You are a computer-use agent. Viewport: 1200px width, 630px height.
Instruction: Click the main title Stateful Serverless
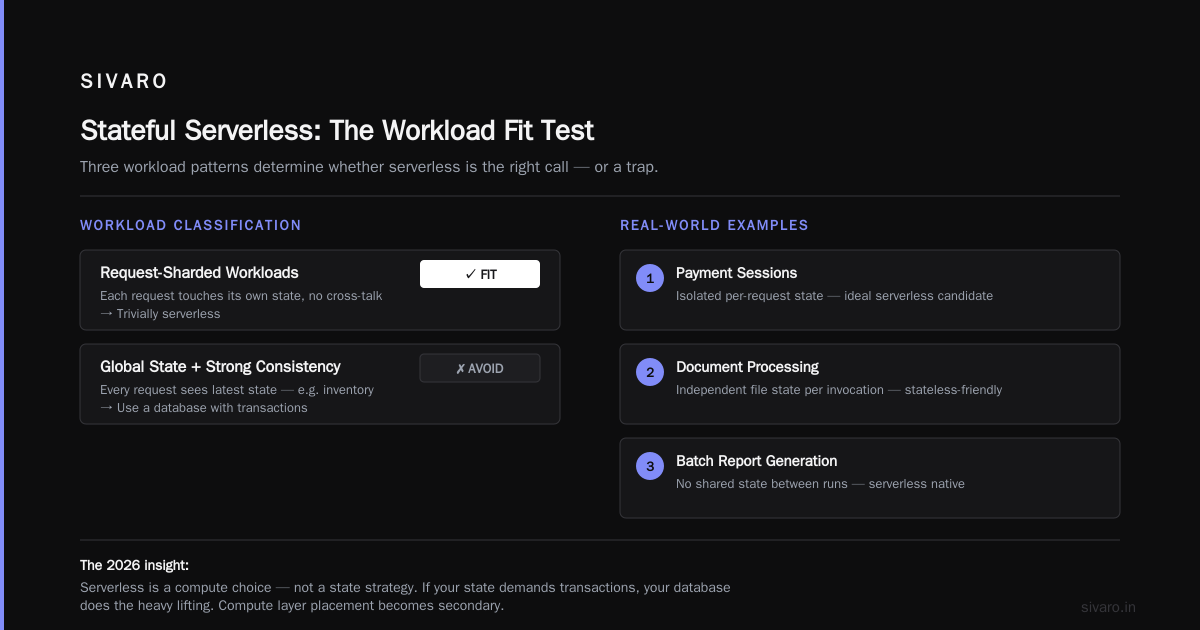pyautogui.click(x=337, y=130)
